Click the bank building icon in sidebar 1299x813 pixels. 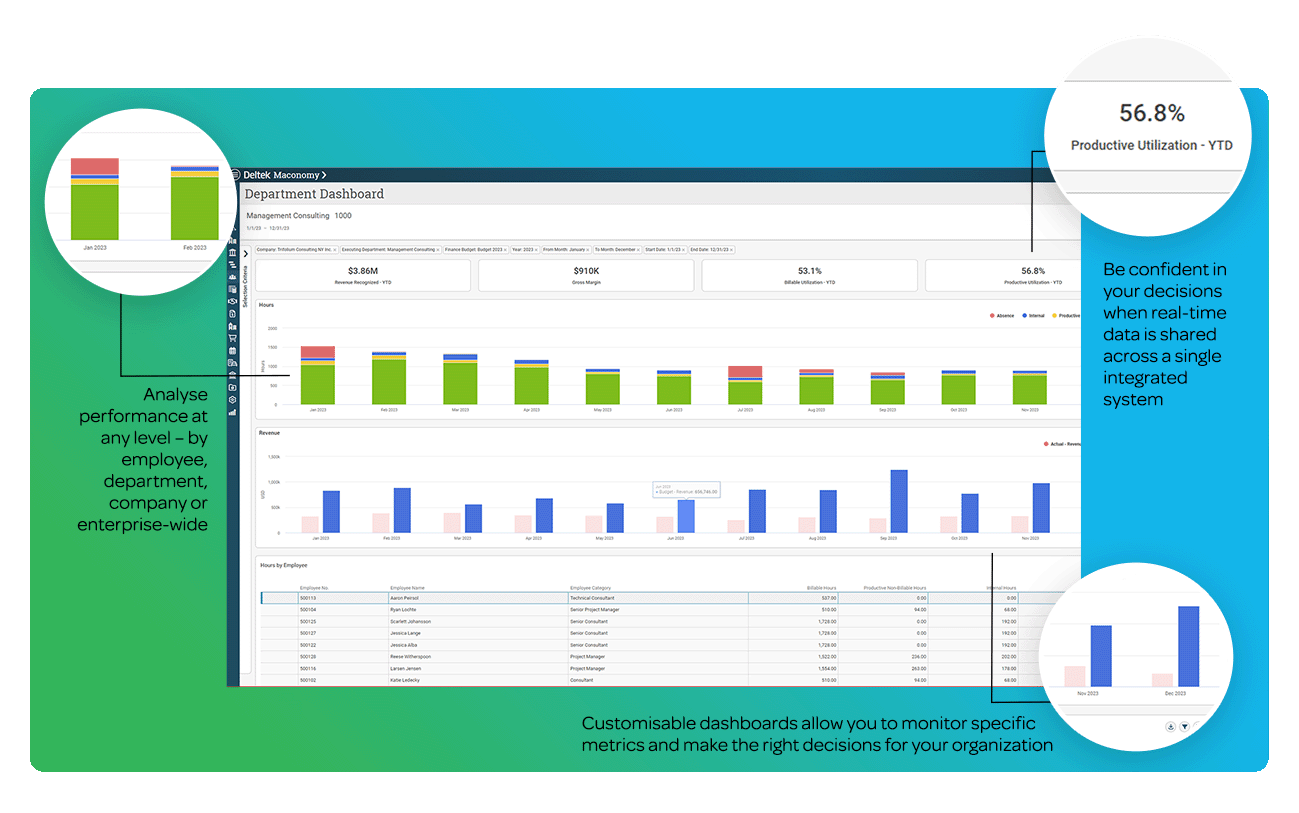233,253
